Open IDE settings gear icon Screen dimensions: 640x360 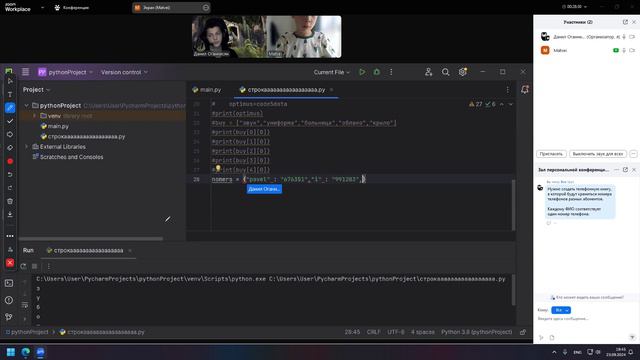(462, 72)
